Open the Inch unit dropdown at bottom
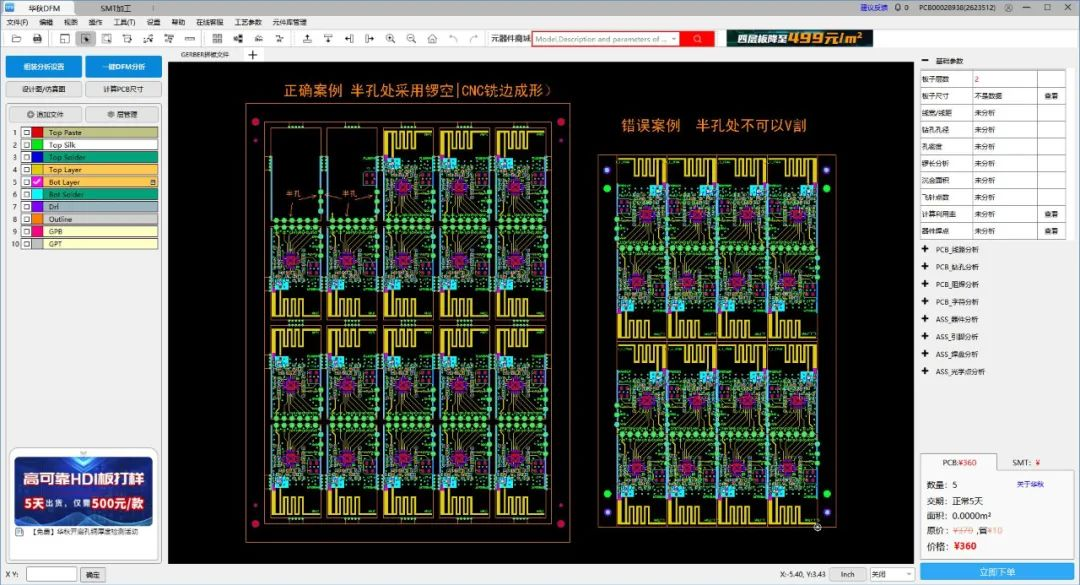Image resolution: width=1080 pixels, height=585 pixels. coord(847,574)
